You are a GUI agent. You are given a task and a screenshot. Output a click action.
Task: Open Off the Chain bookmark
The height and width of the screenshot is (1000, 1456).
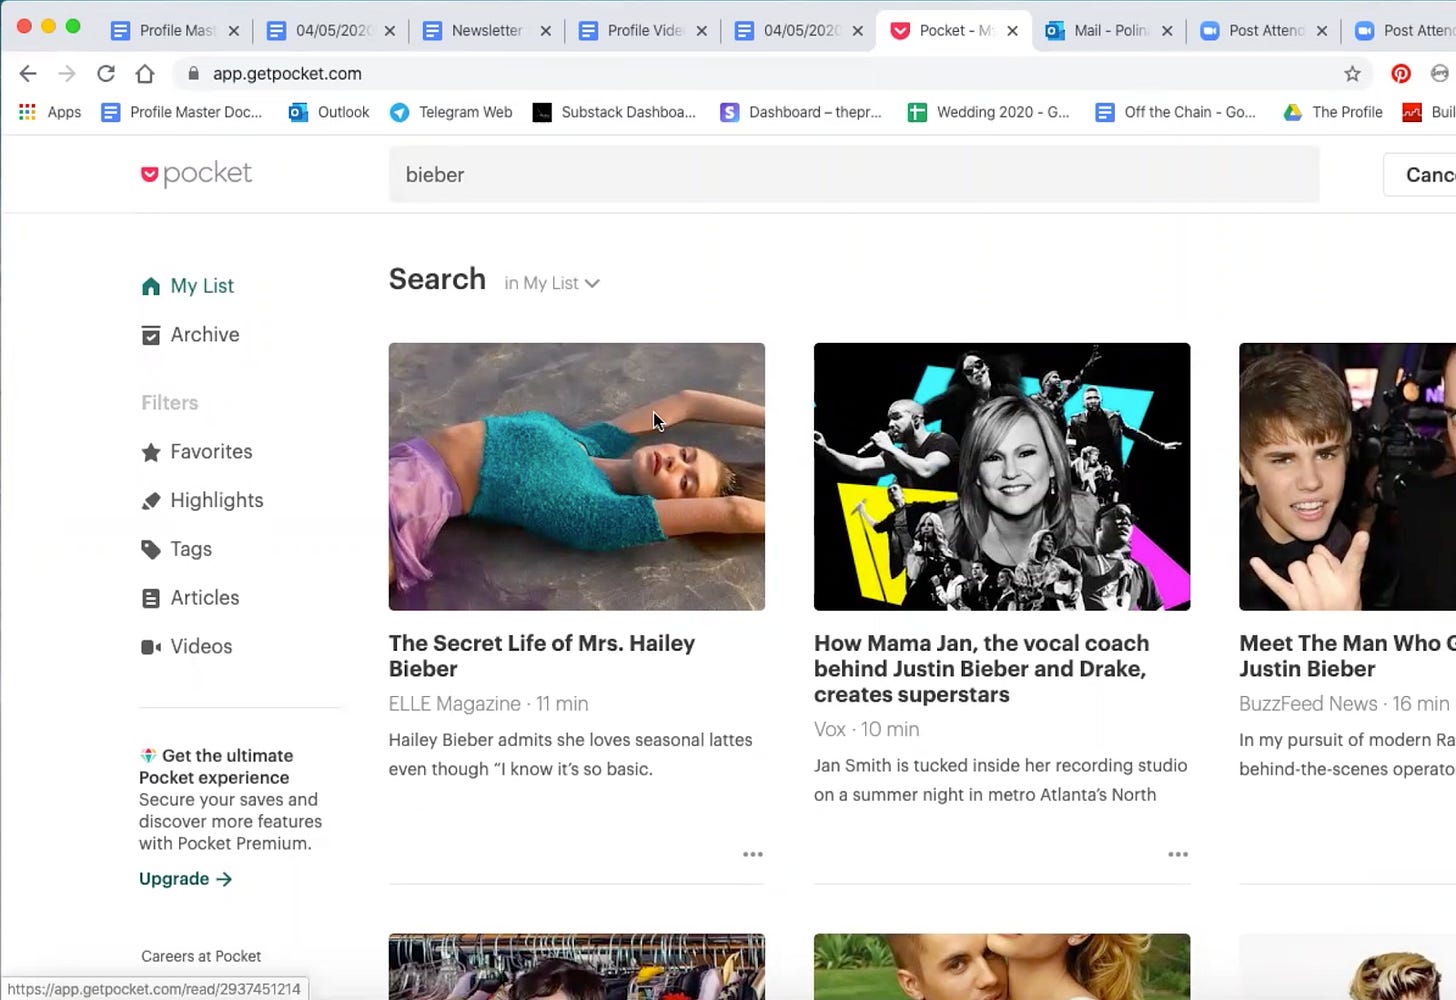click(1175, 112)
